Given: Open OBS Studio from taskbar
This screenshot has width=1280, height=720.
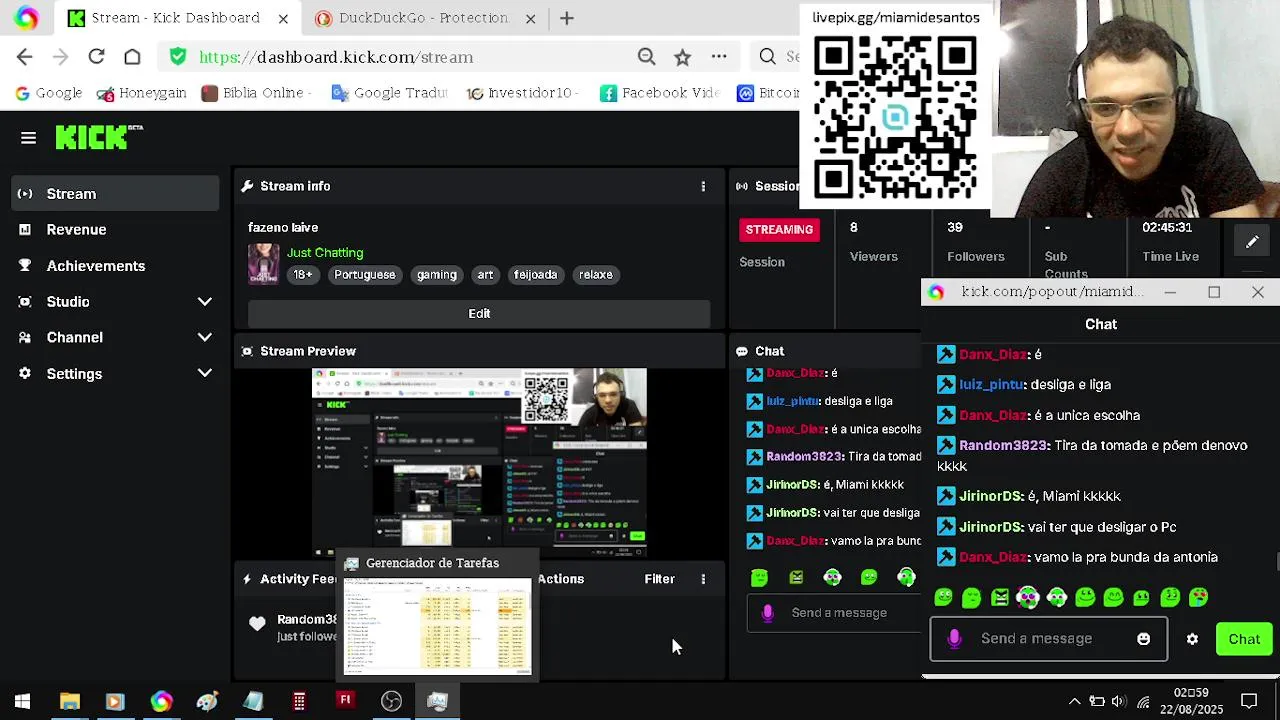Looking at the screenshot, I should (391, 701).
